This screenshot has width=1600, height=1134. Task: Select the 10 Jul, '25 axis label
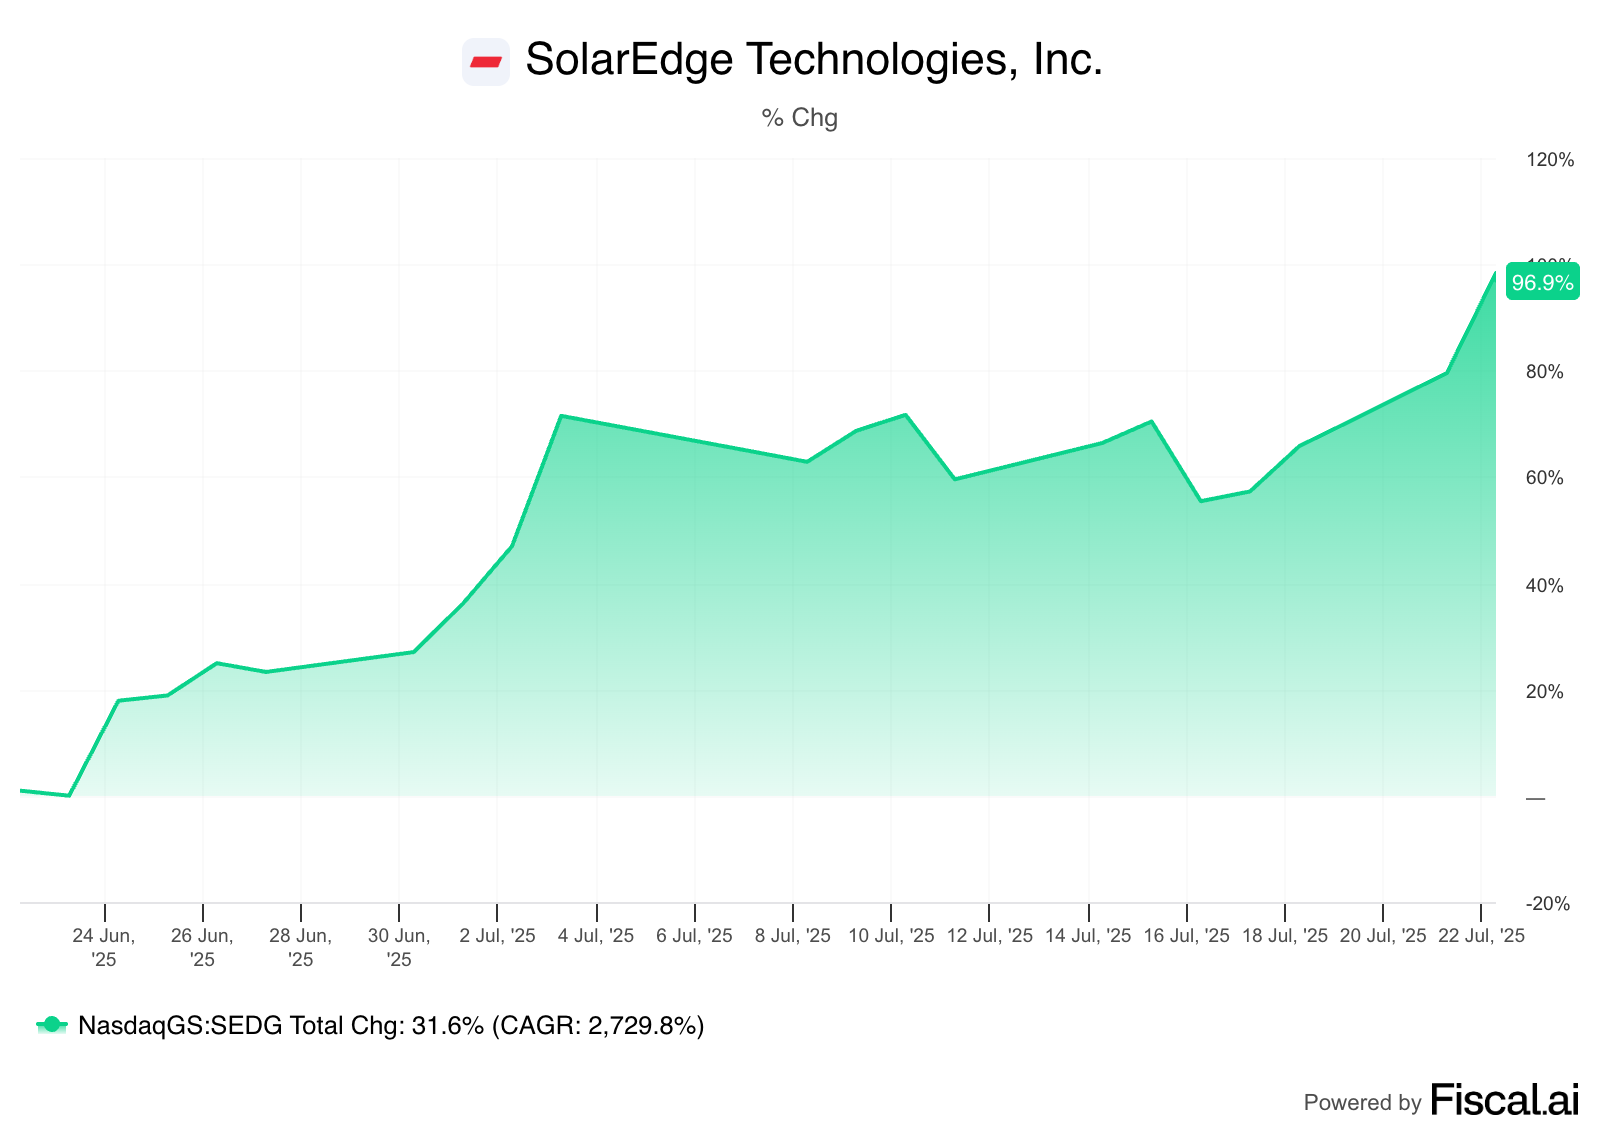point(891,936)
